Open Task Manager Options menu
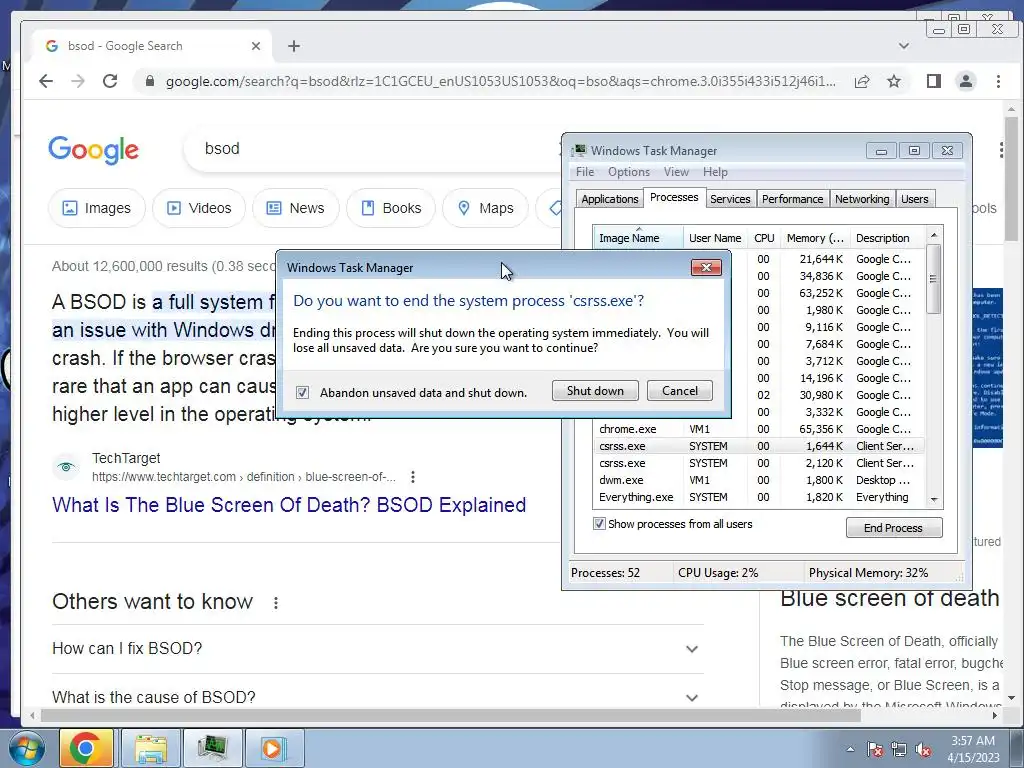The image size is (1024, 768). click(629, 172)
